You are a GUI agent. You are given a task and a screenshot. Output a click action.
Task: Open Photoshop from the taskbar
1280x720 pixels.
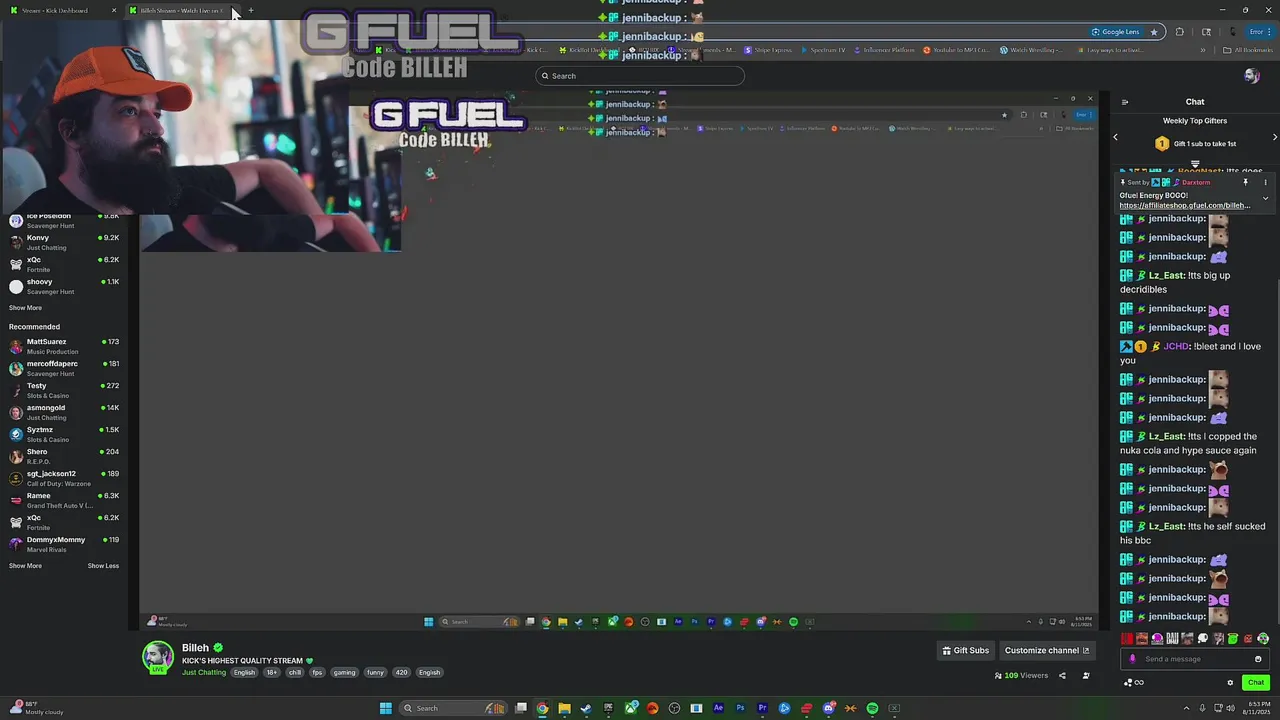pos(740,708)
